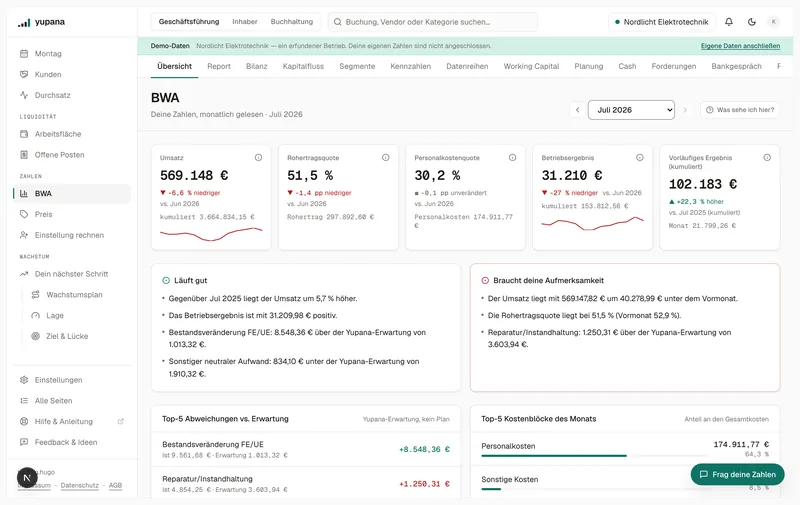The image size is (800, 505).
Task: Open Preis in the sidebar
Action: (x=72, y=214)
